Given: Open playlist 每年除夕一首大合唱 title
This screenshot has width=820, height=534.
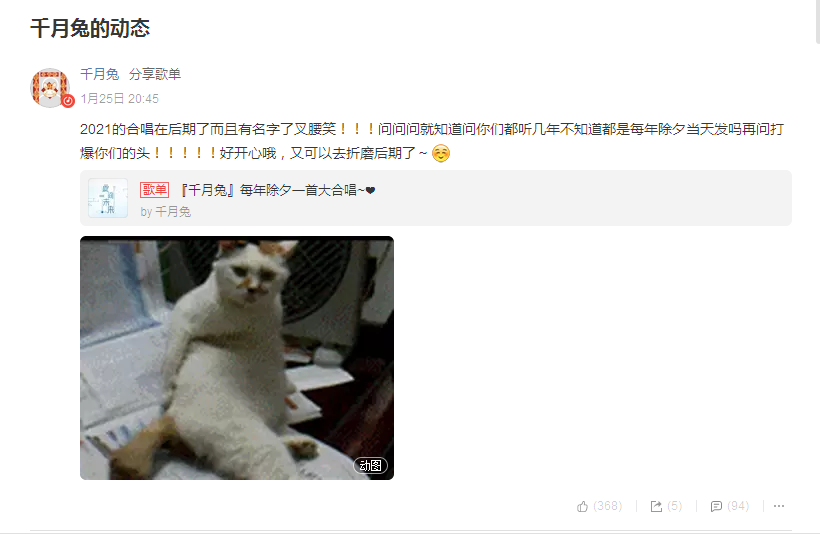Looking at the screenshot, I should tap(278, 190).
